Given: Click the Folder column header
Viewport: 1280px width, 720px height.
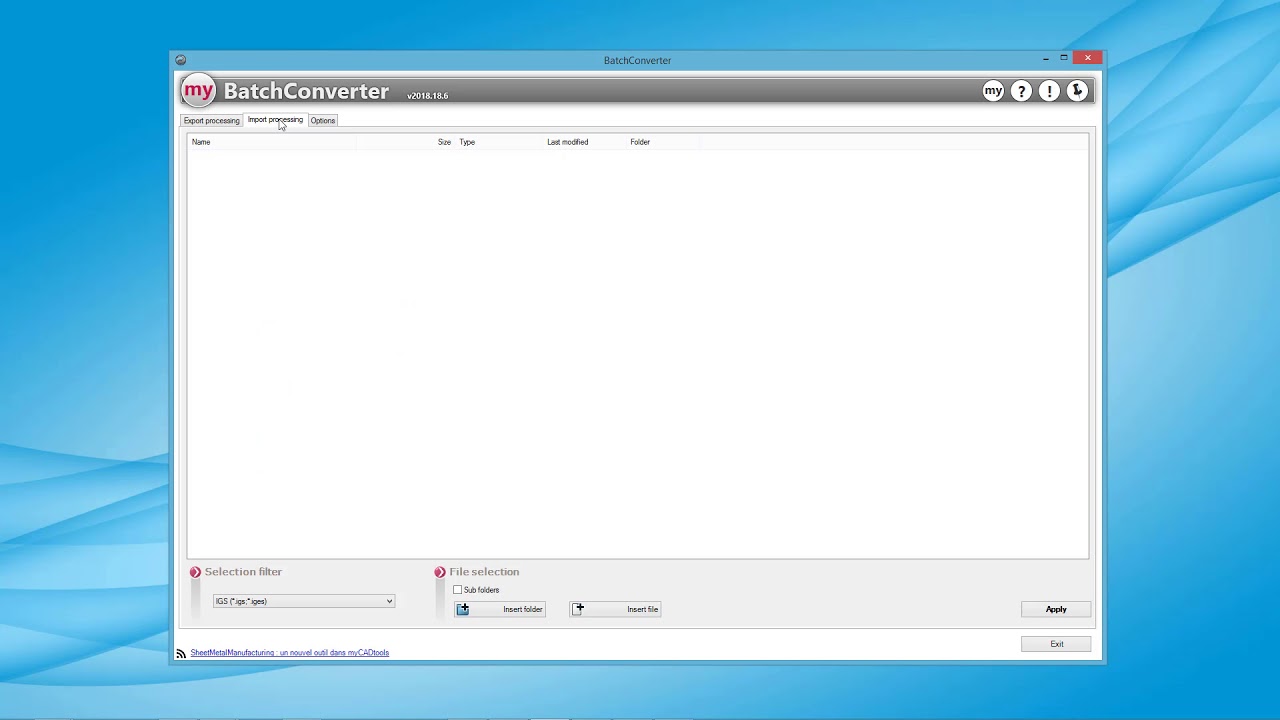Looking at the screenshot, I should [663, 142].
